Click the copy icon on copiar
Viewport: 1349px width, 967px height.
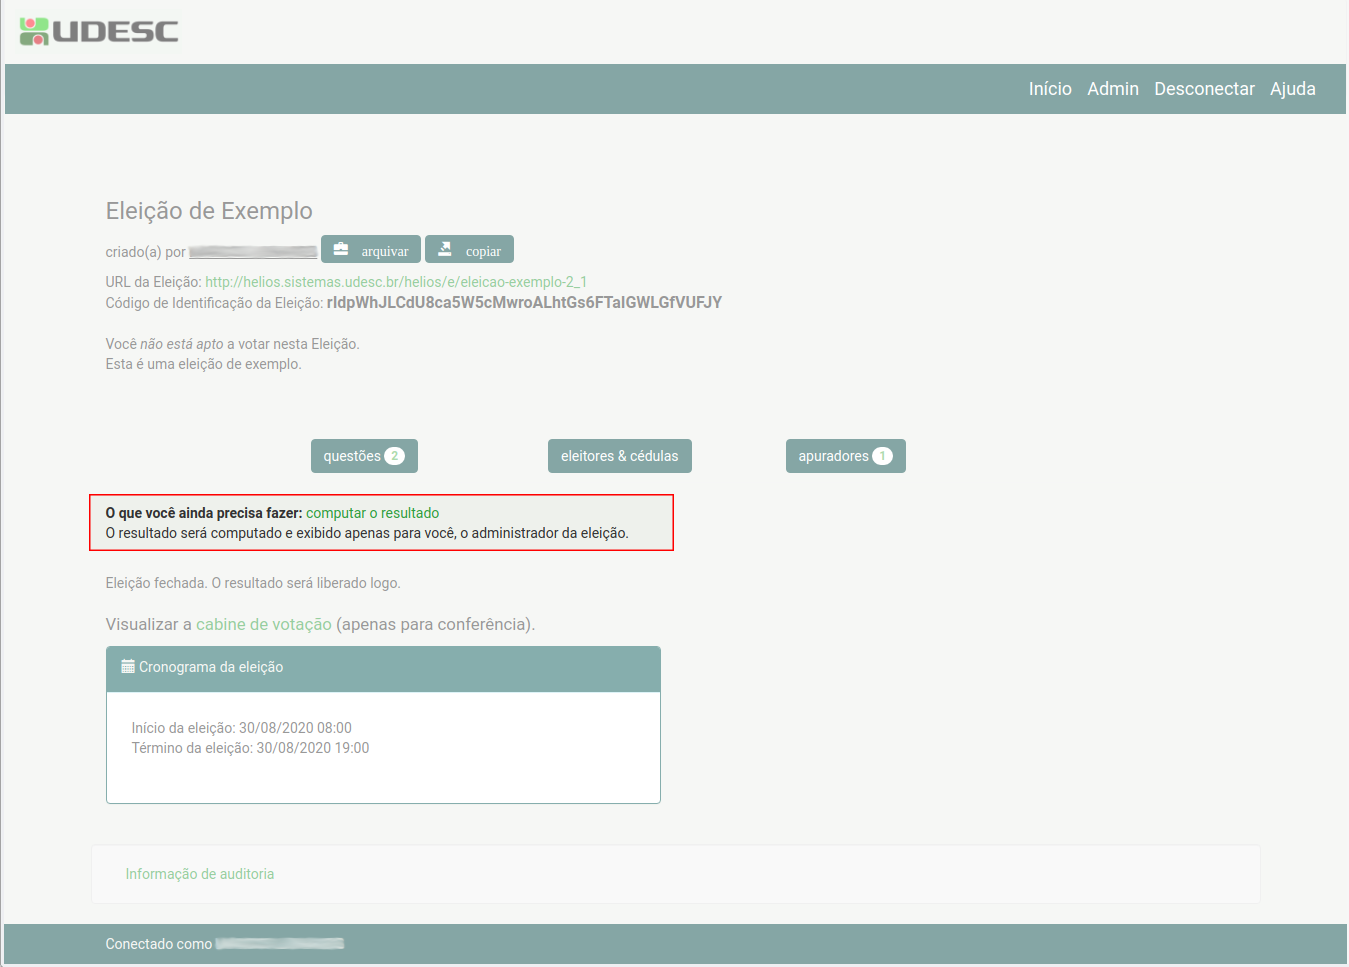click(x=445, y=249)
